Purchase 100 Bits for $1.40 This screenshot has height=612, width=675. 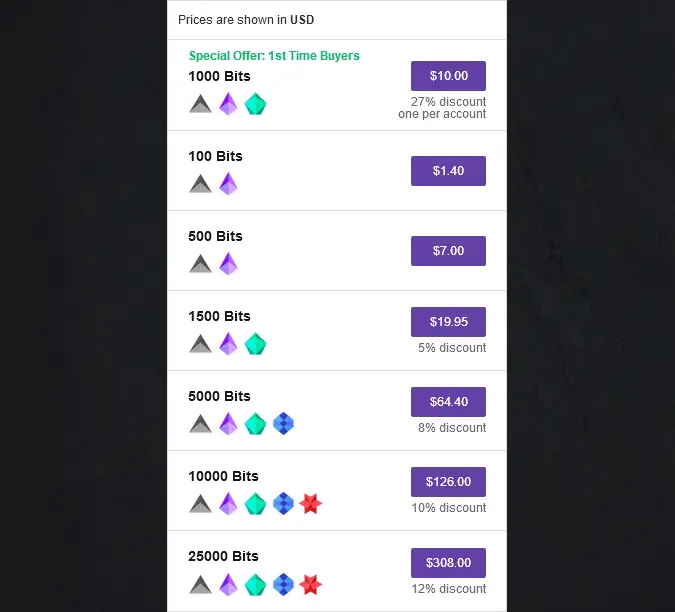(x=448, y=171)
